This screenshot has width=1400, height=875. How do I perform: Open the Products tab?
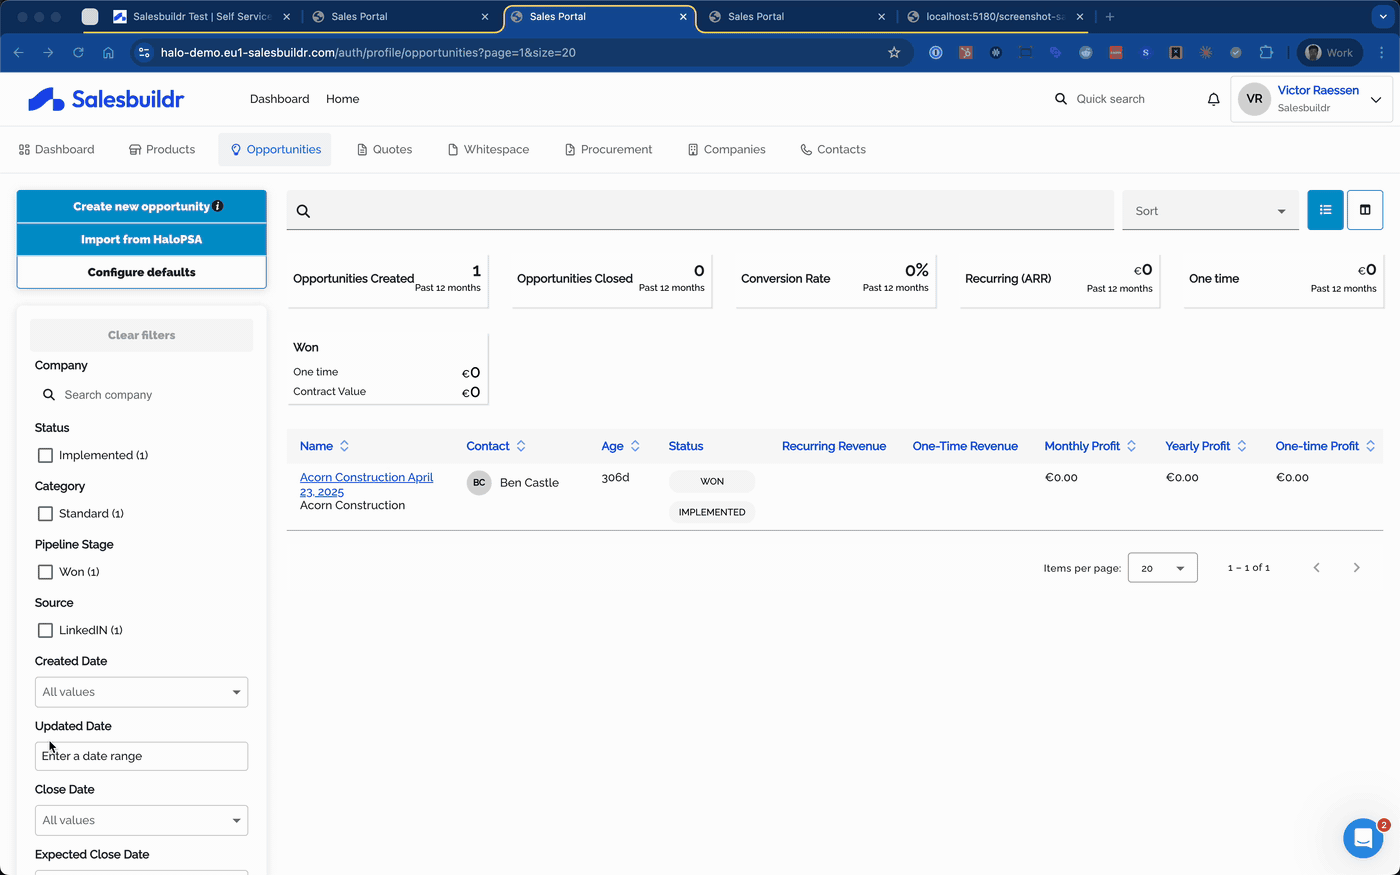162,149
